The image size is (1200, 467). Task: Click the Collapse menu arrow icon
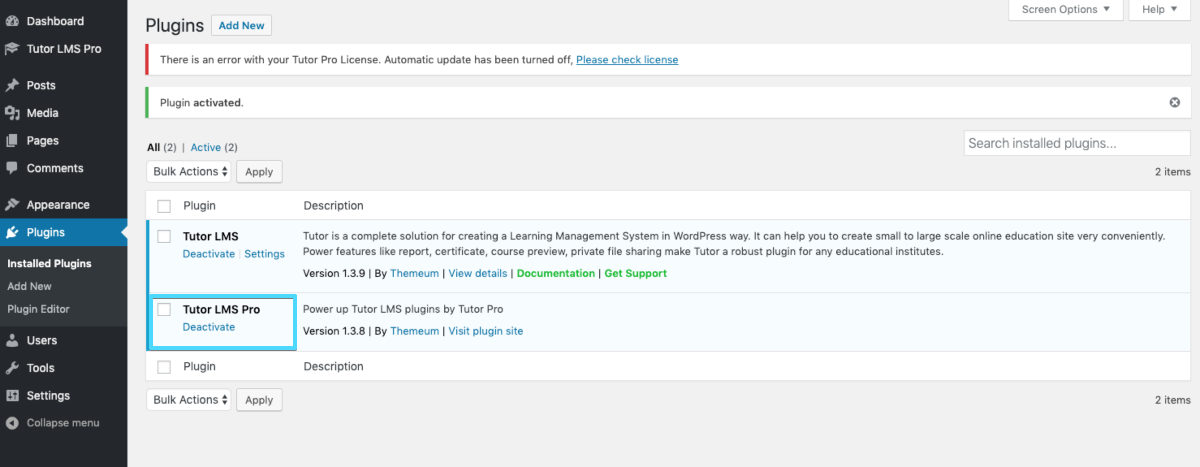tap(12, 423)
